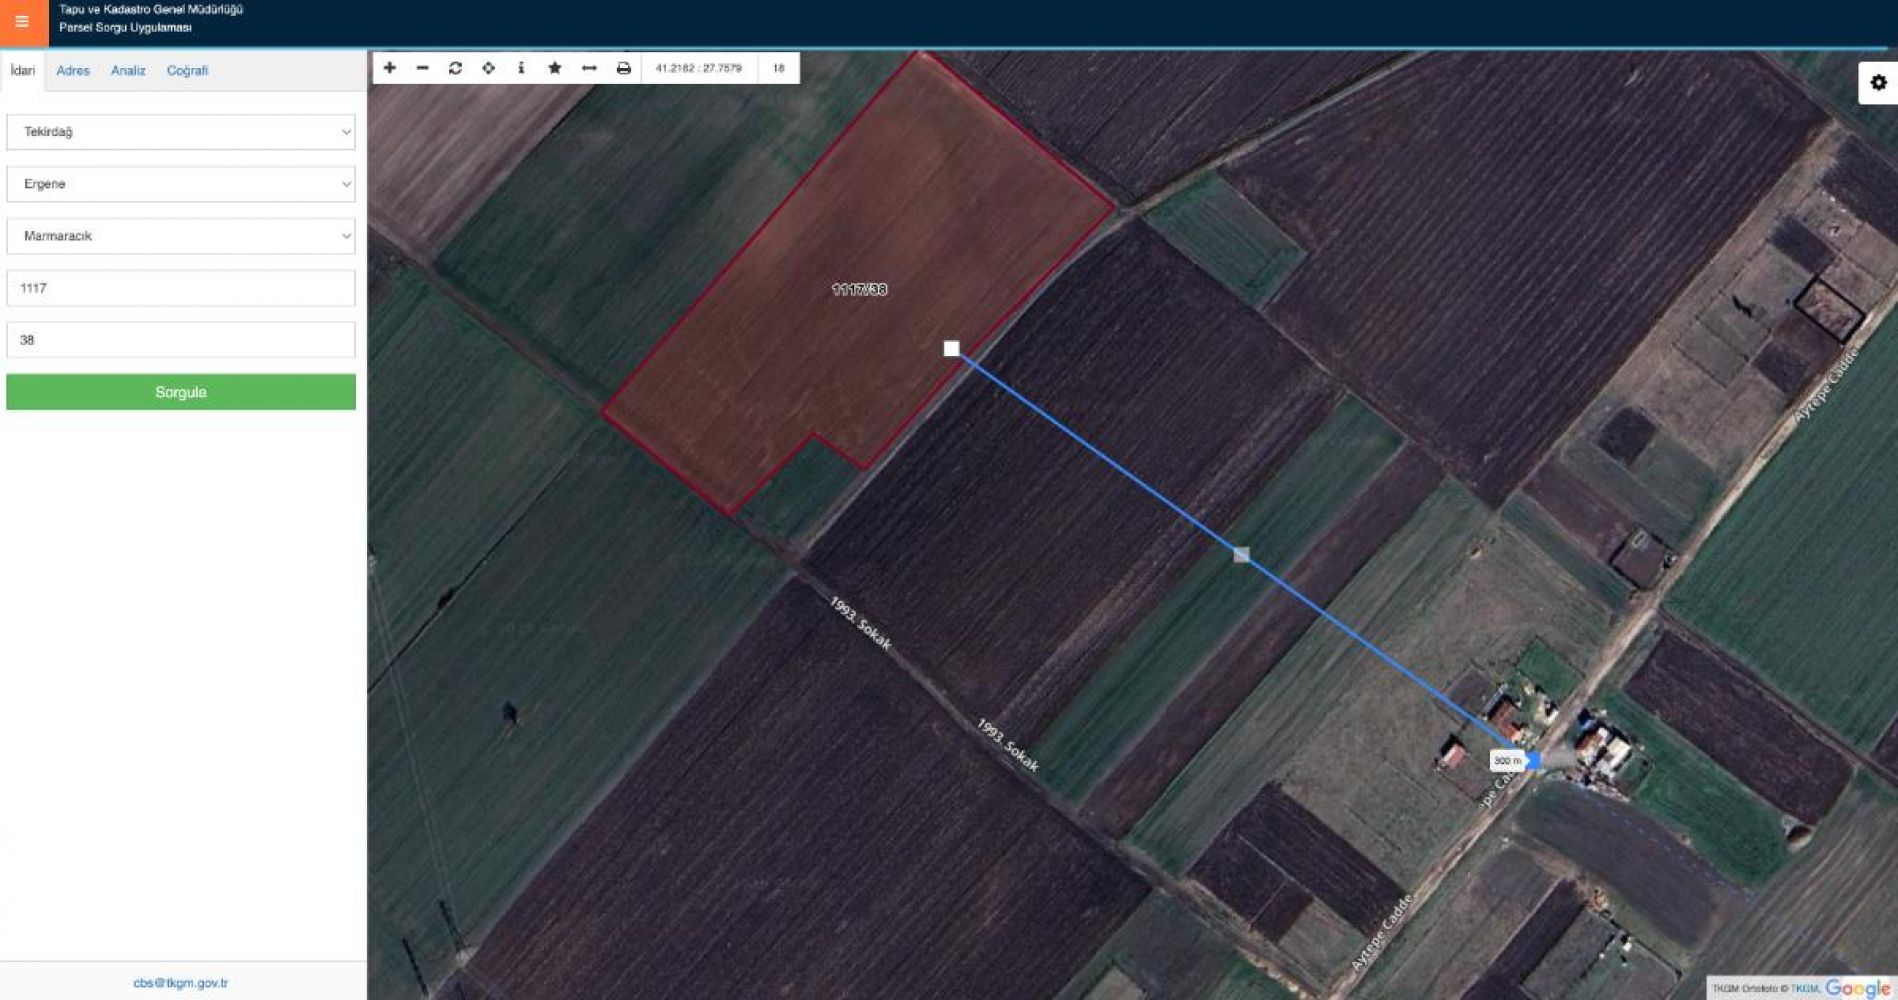Click the print map icon
Screen dimensions: 1898x1000
pyautogui.click(x=623, y=68)
